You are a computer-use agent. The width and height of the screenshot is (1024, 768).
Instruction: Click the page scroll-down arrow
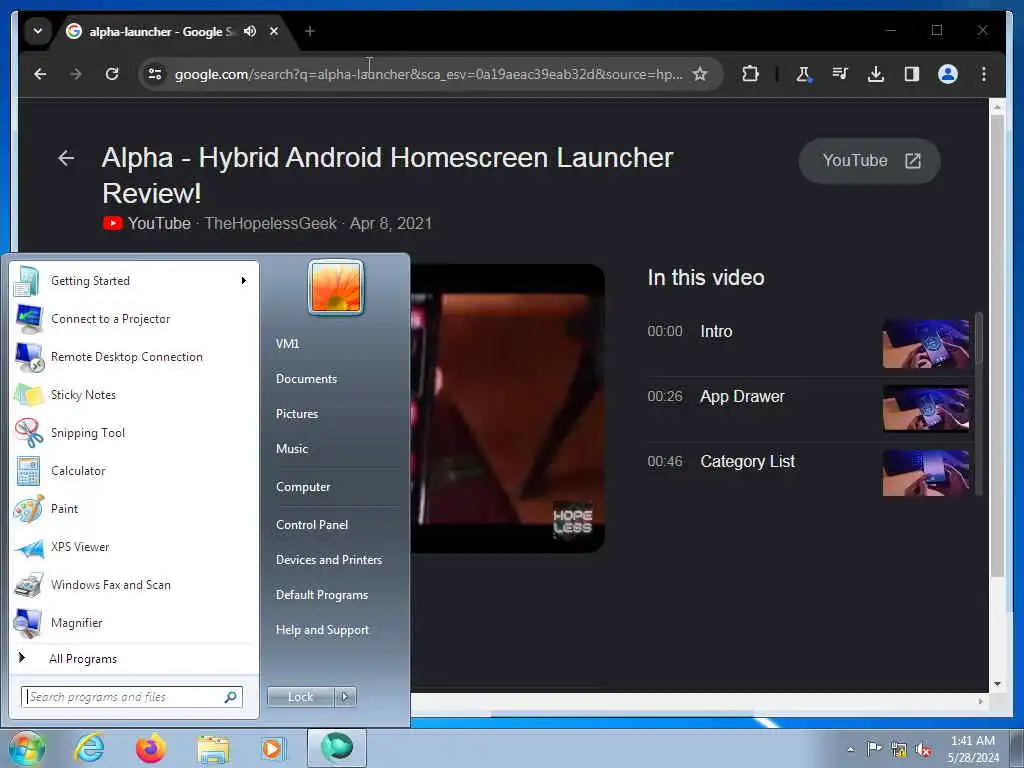click(x=997, y=684)
